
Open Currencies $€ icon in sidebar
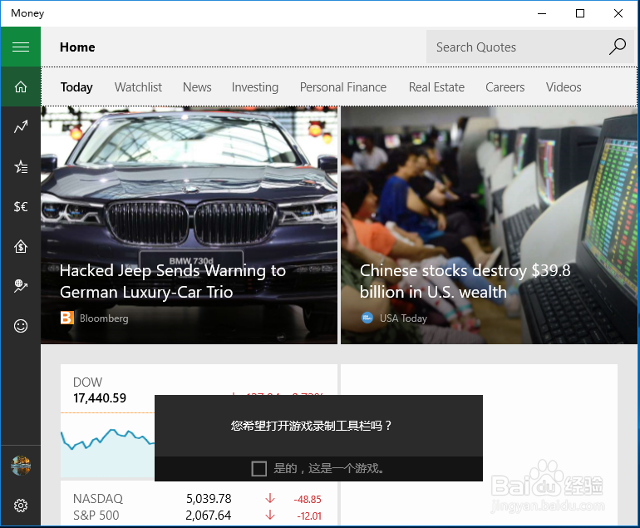21,206
